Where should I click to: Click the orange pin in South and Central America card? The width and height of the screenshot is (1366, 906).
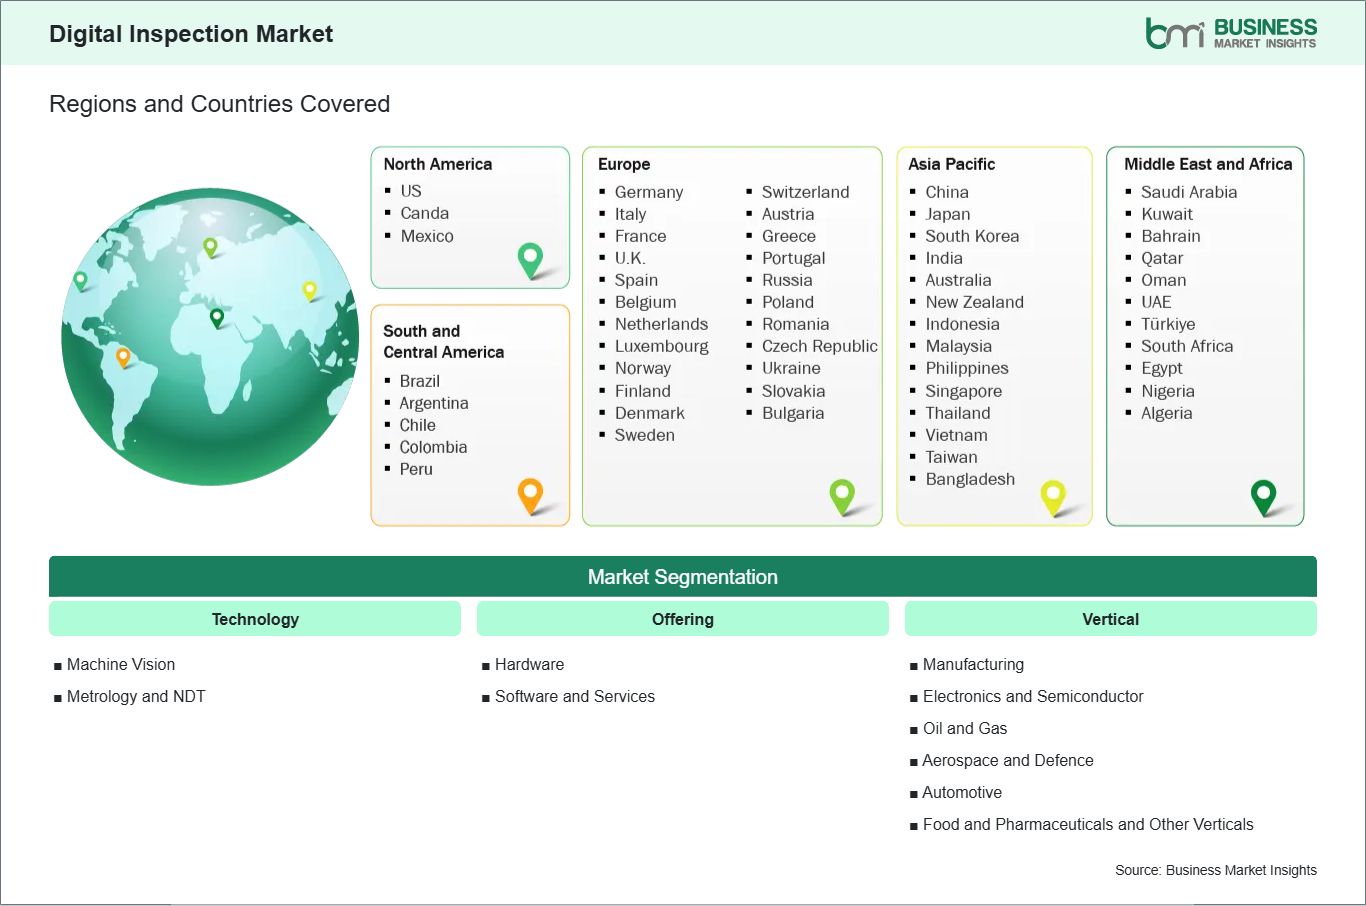pyautogui.click(x=530, y=494)
